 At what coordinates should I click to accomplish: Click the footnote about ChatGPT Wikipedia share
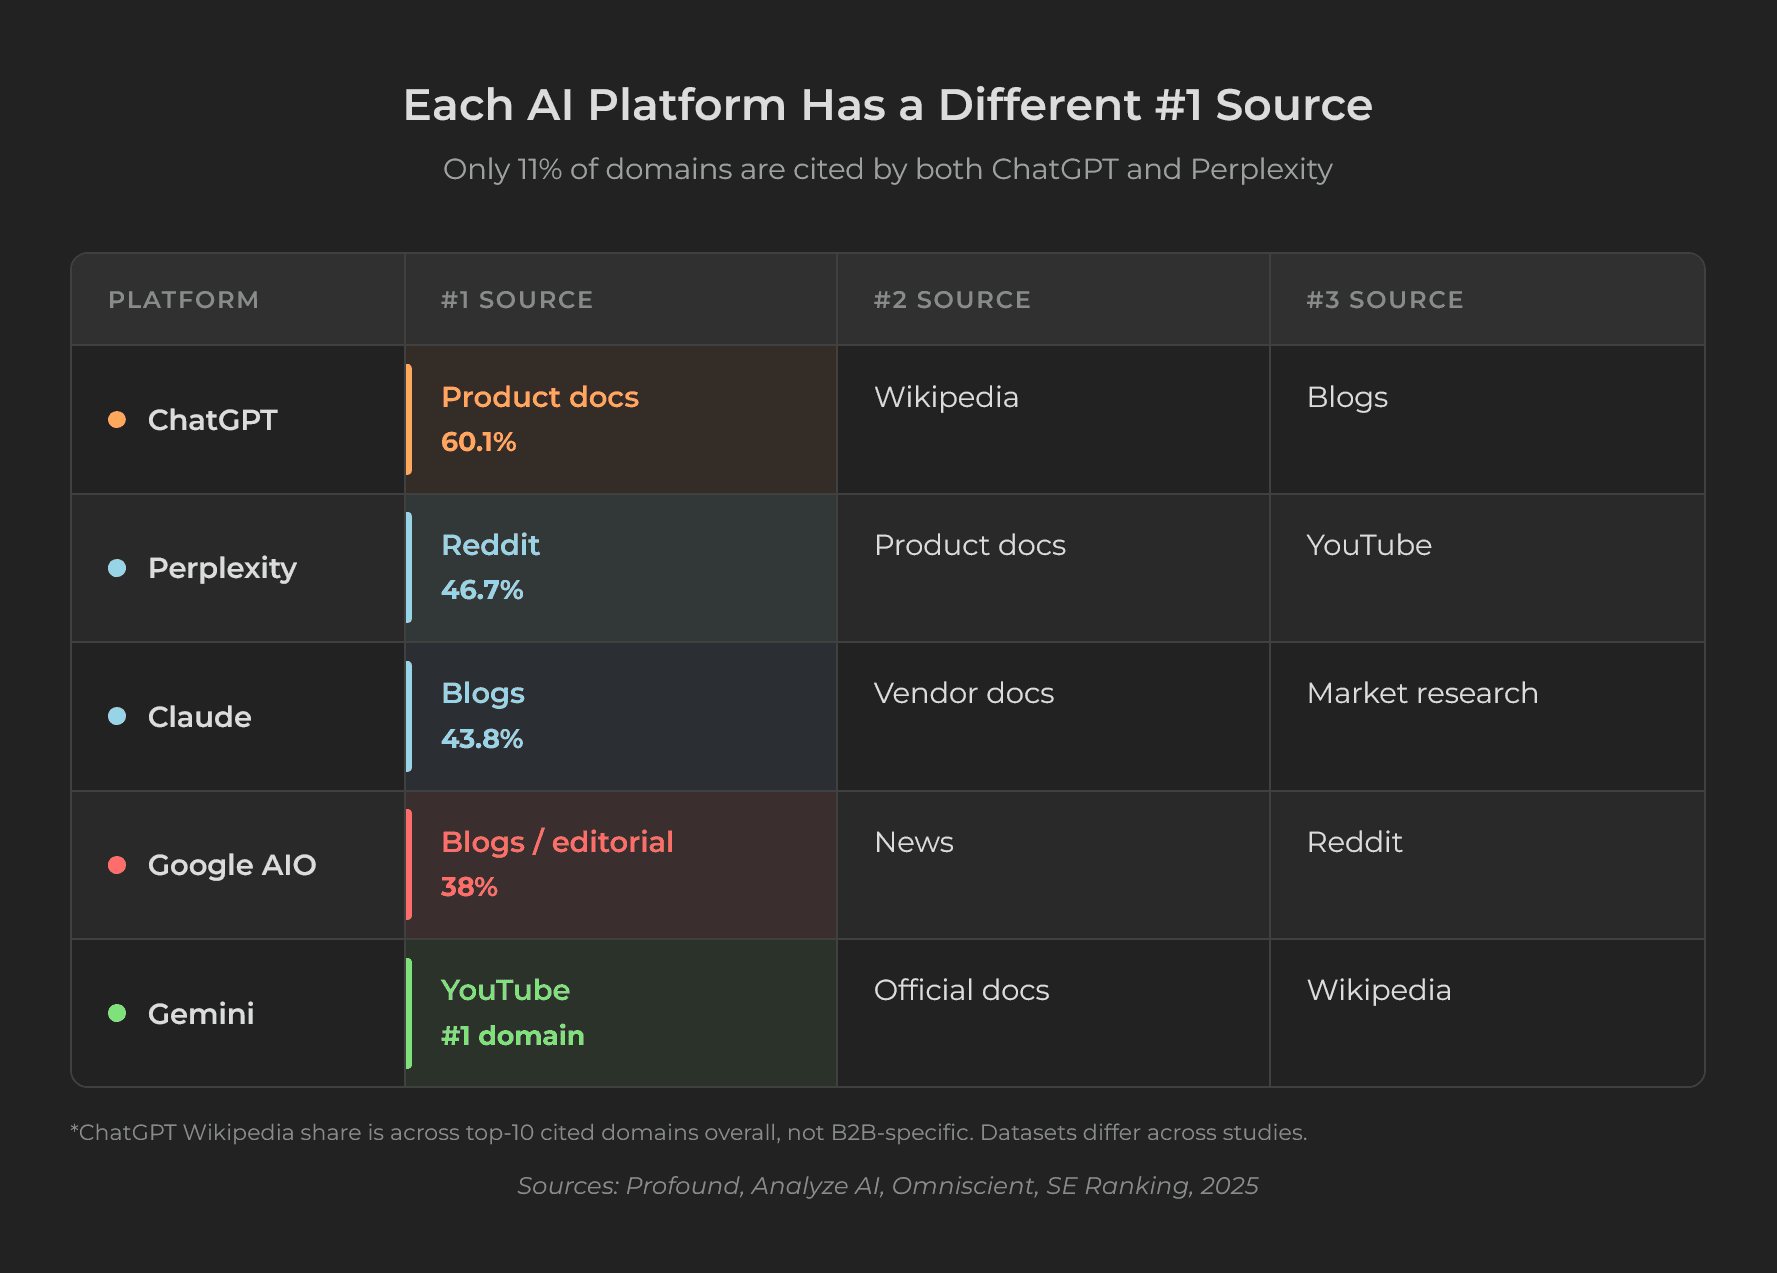(688, 1132)
